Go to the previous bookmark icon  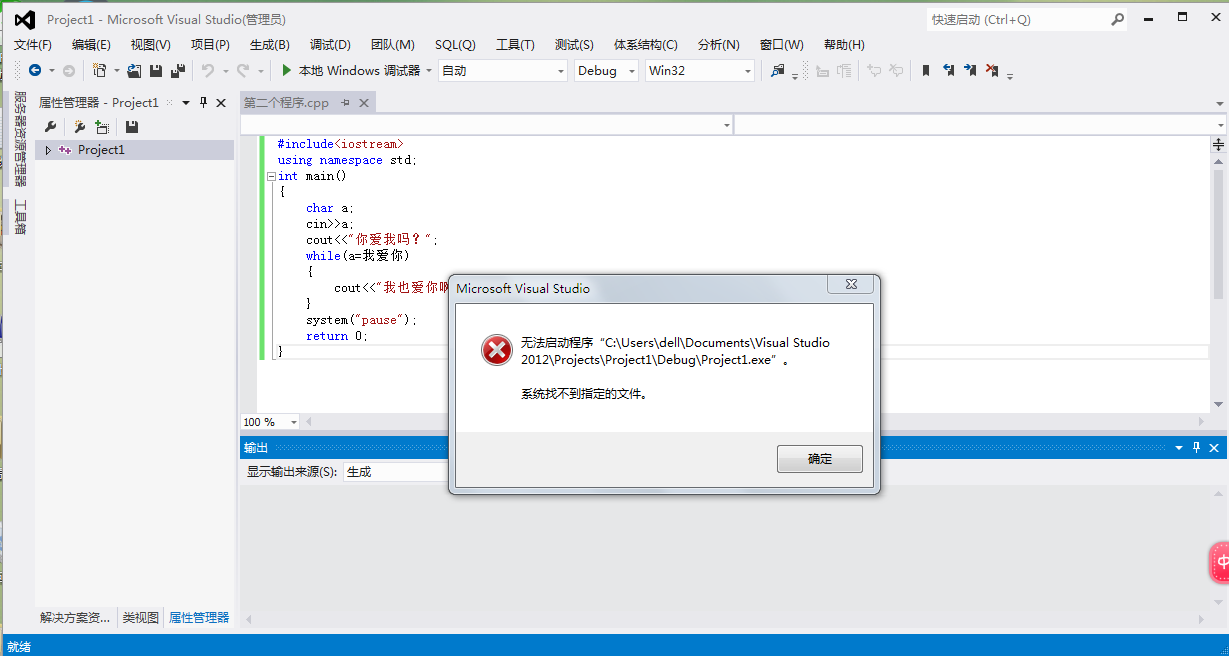point(948,71)
